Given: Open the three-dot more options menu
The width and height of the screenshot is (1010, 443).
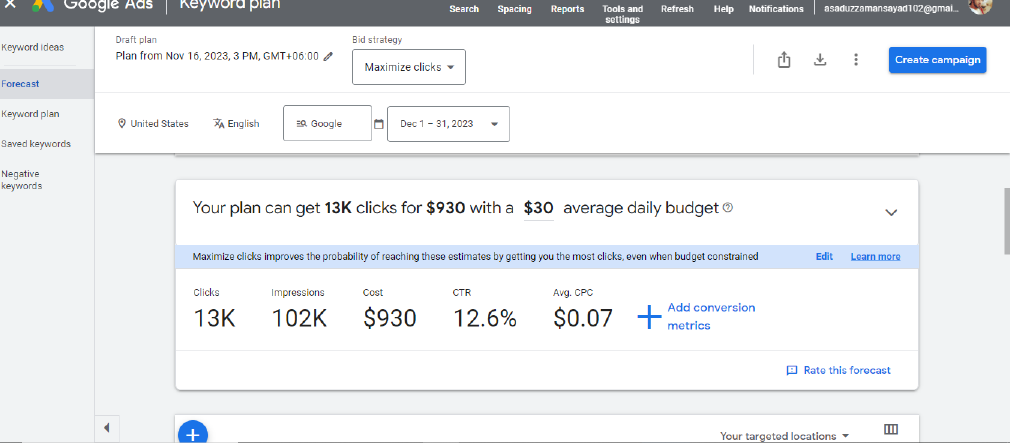Looking at the screenshot, I should tap(855, 60).
